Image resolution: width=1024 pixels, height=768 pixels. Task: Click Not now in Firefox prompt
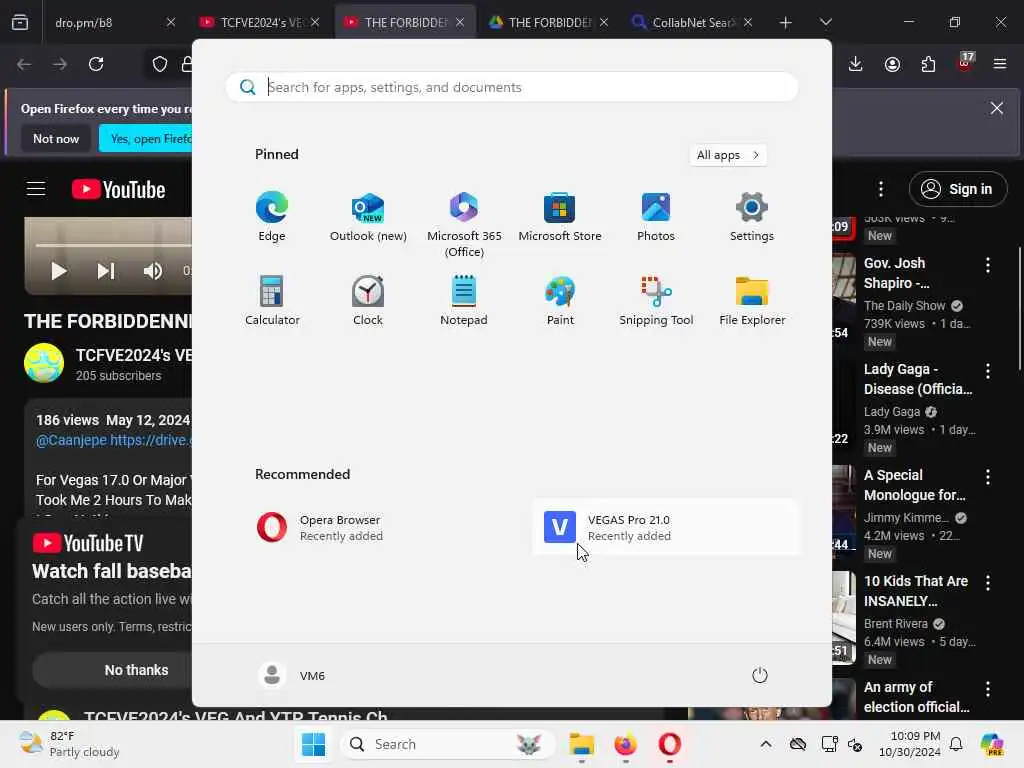[56, 138]
